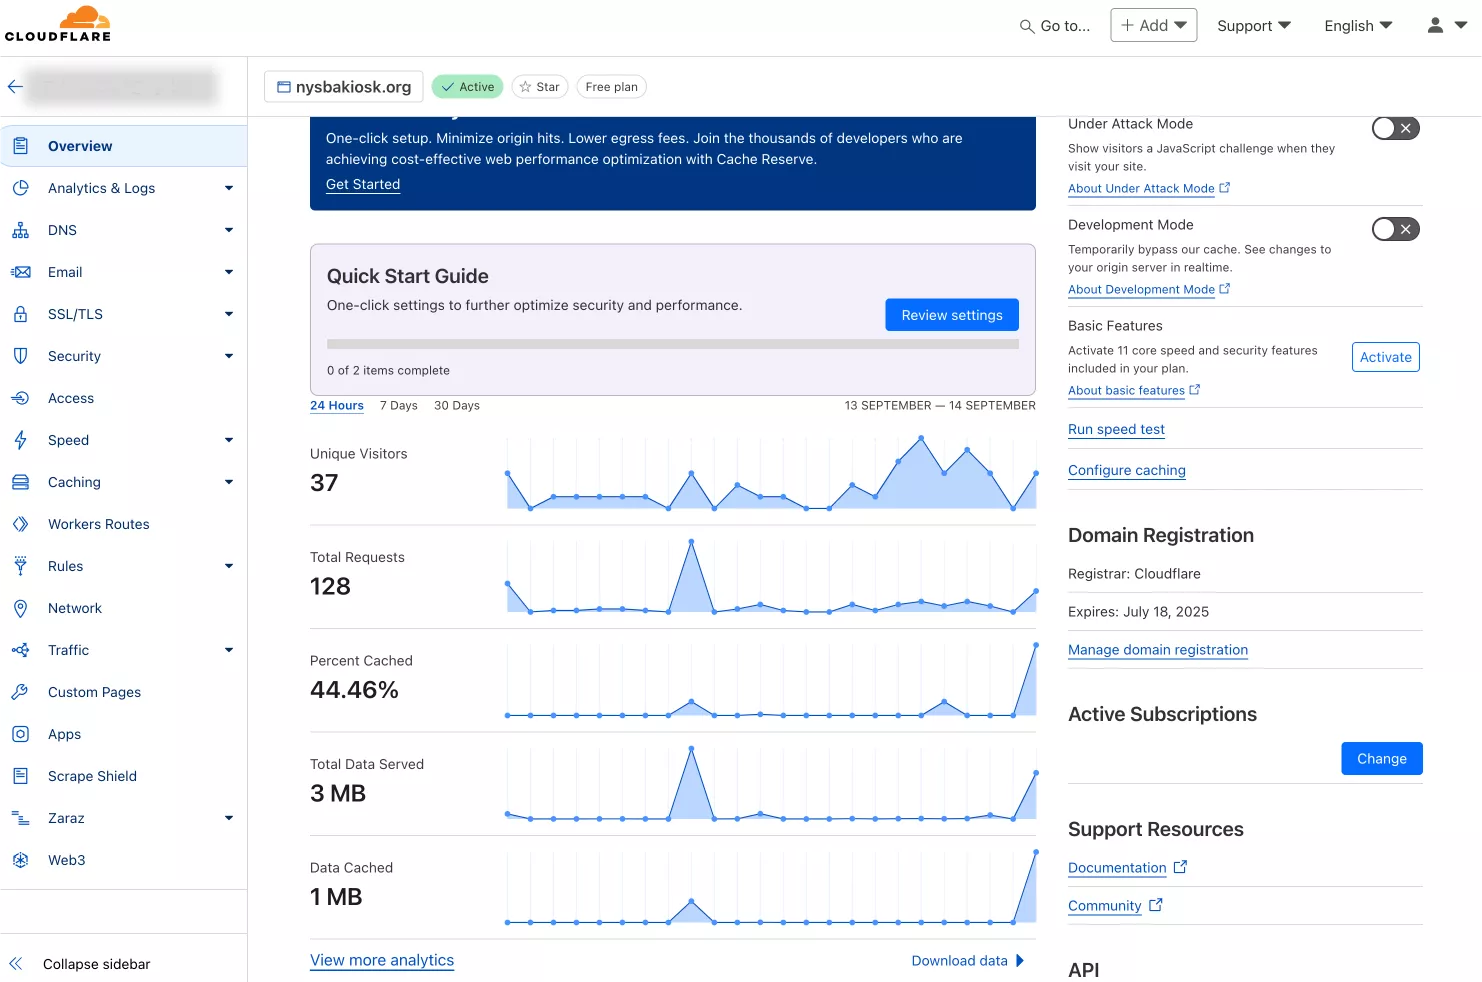Viewport: 1482px width, 982px height.
Task: Expand the Analytics & Logs section
Action: [228, 188]
